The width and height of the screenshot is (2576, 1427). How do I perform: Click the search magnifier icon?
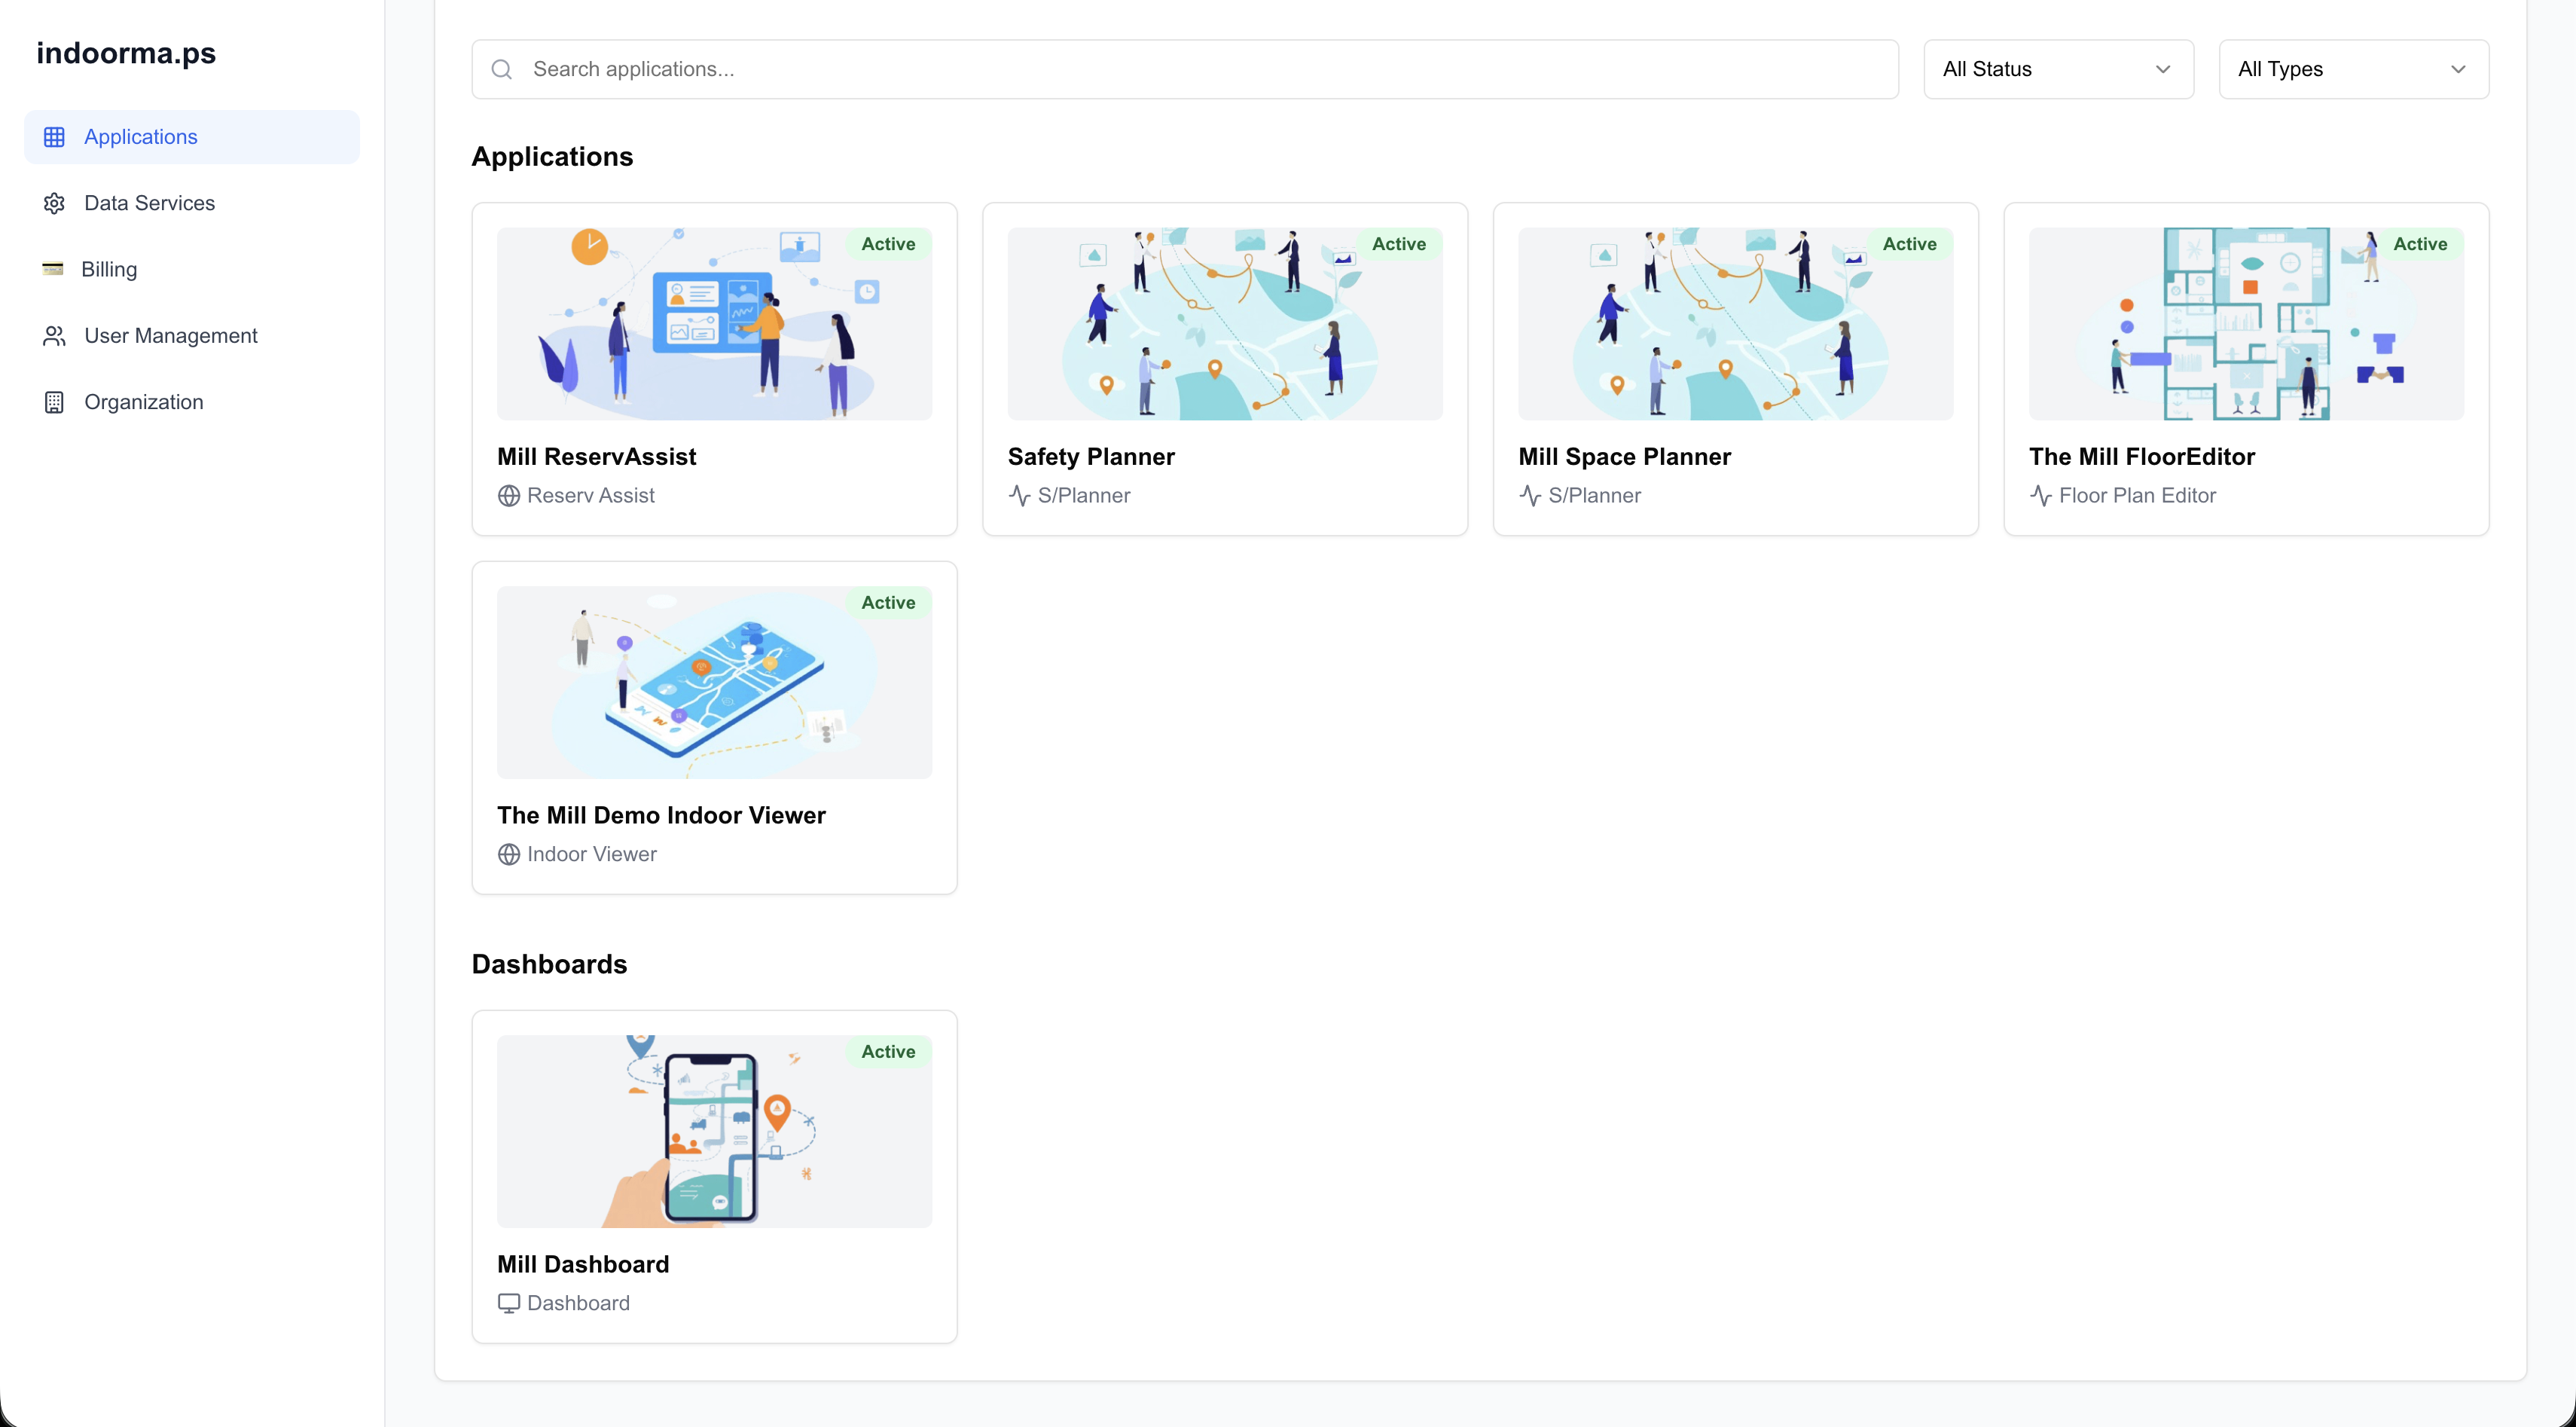502,69
